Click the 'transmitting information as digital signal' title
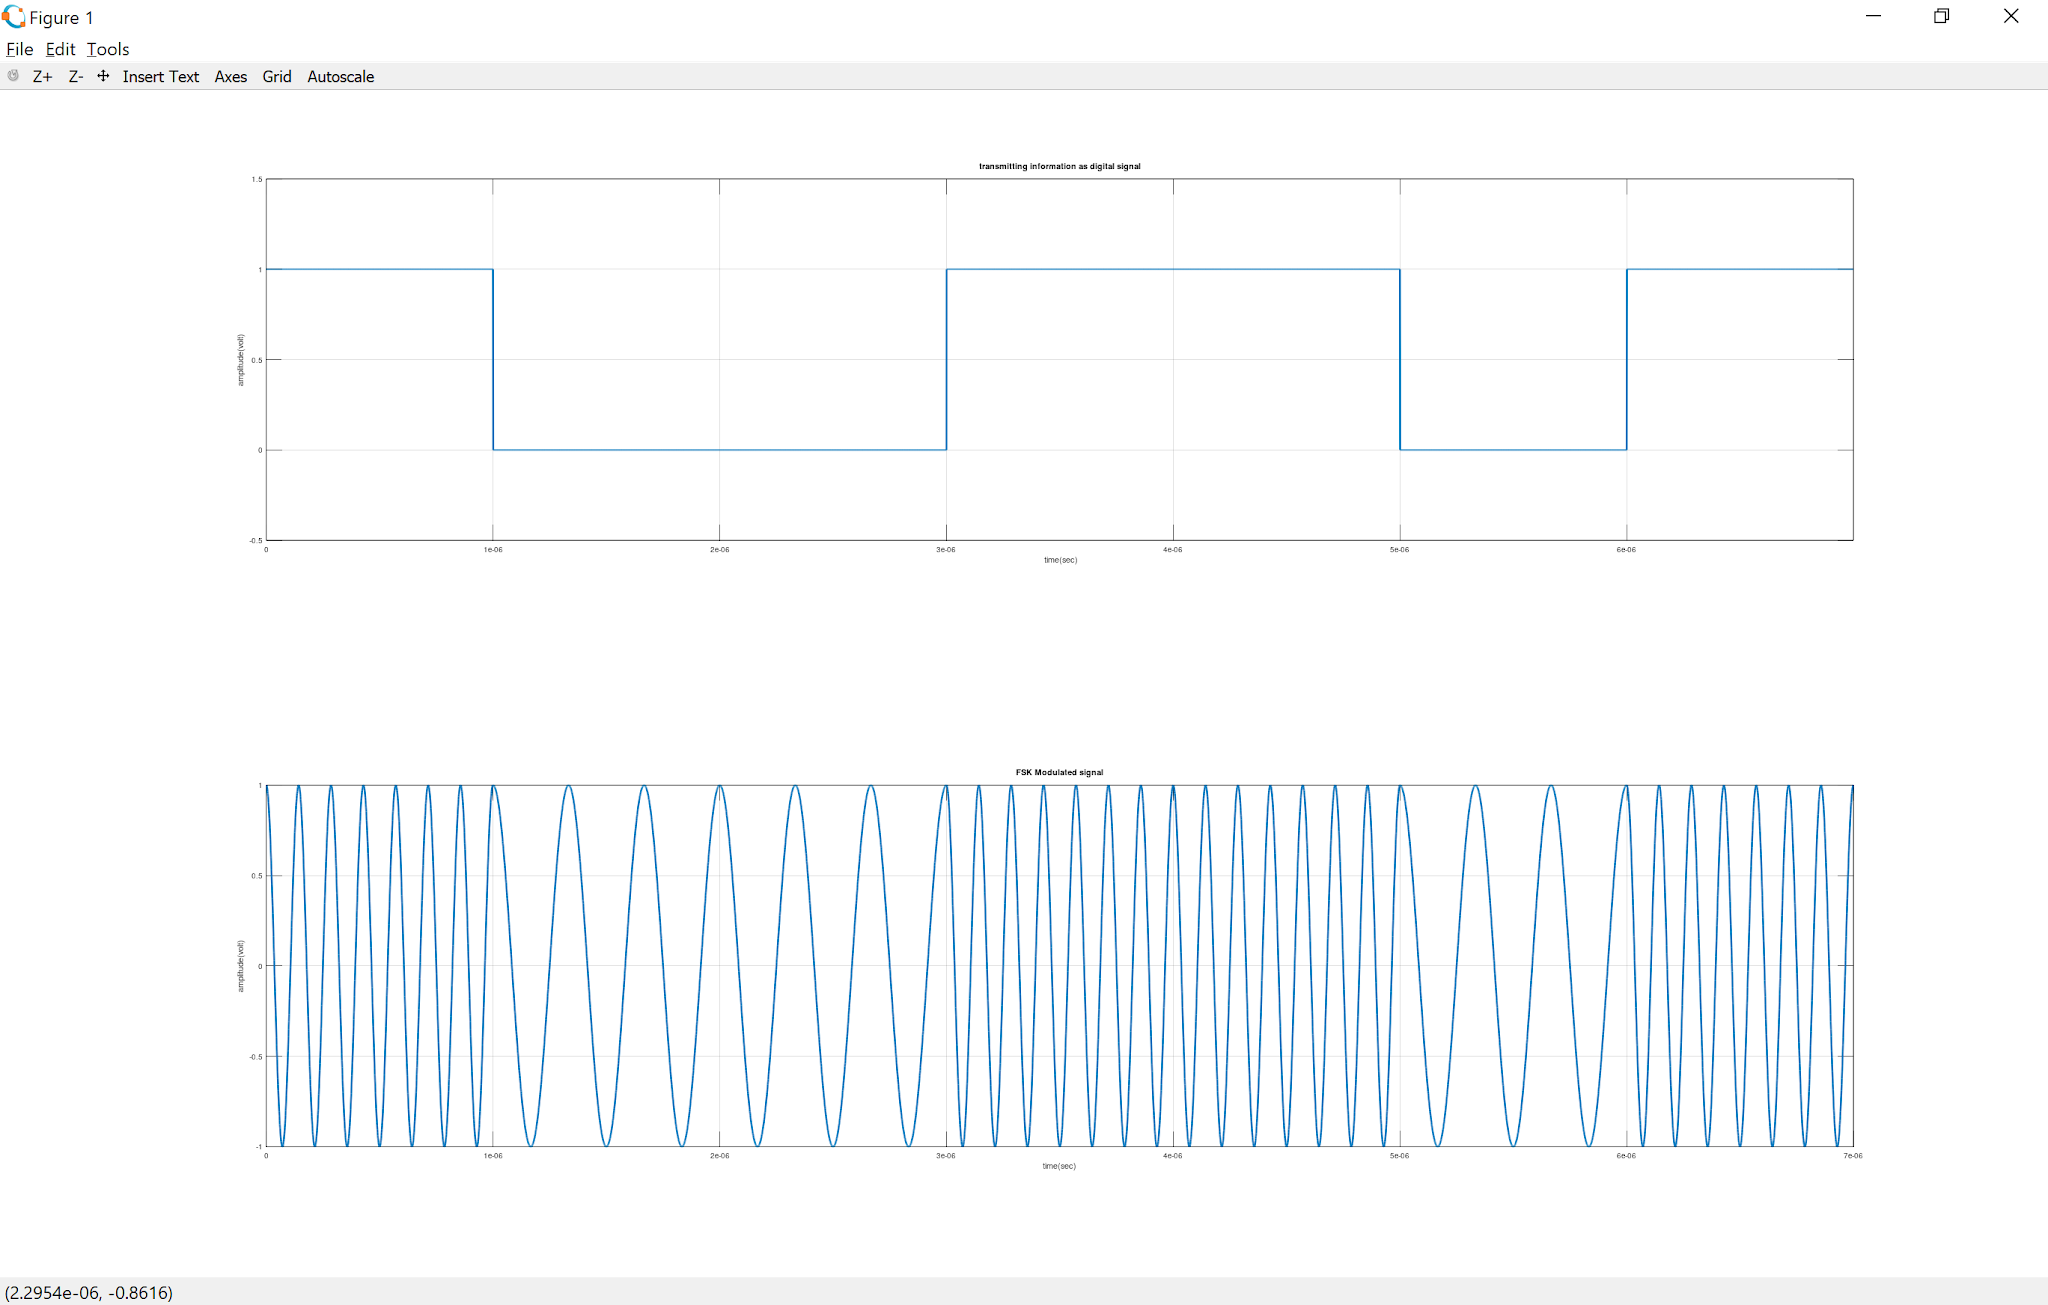Image resolution: width=2048 pixels, height=1305 pixels. pyautogui.click(x=1059, y=166)
